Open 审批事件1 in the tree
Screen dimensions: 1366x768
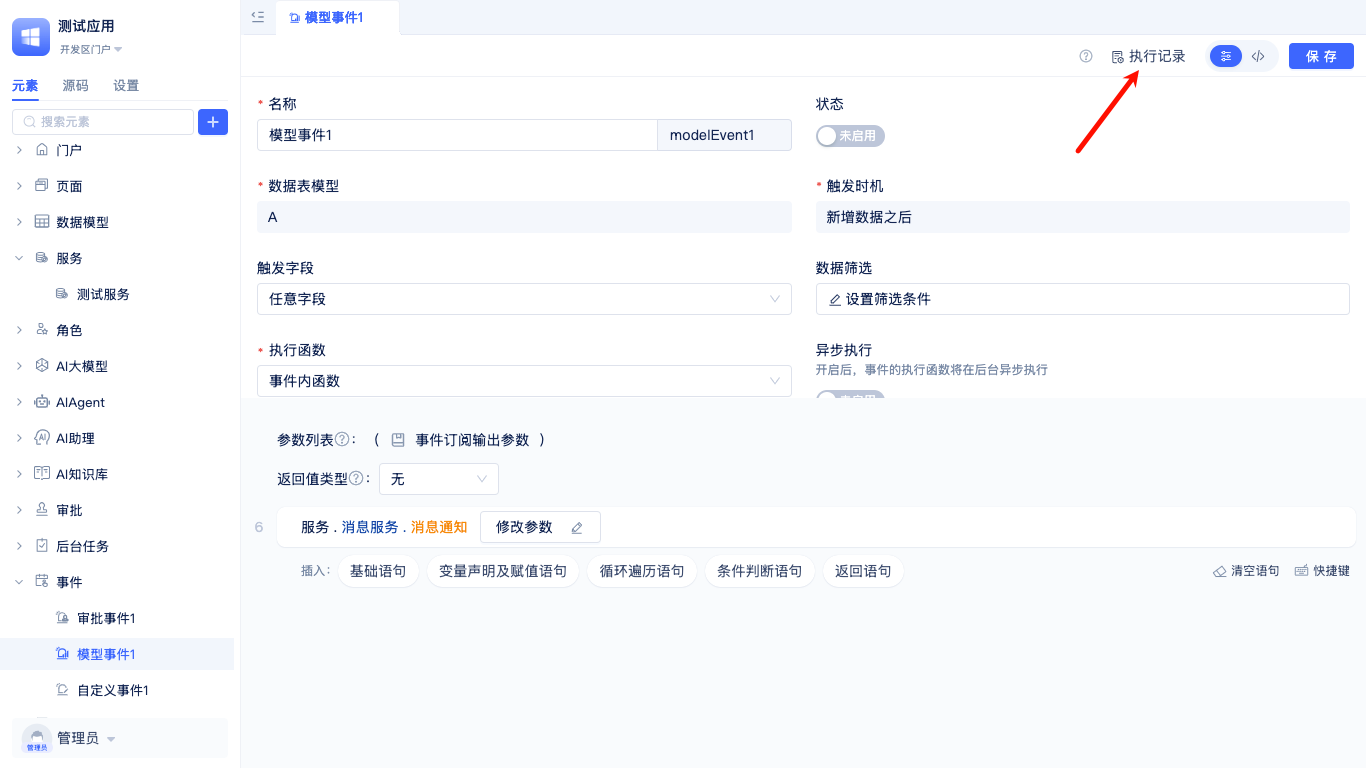106,618
